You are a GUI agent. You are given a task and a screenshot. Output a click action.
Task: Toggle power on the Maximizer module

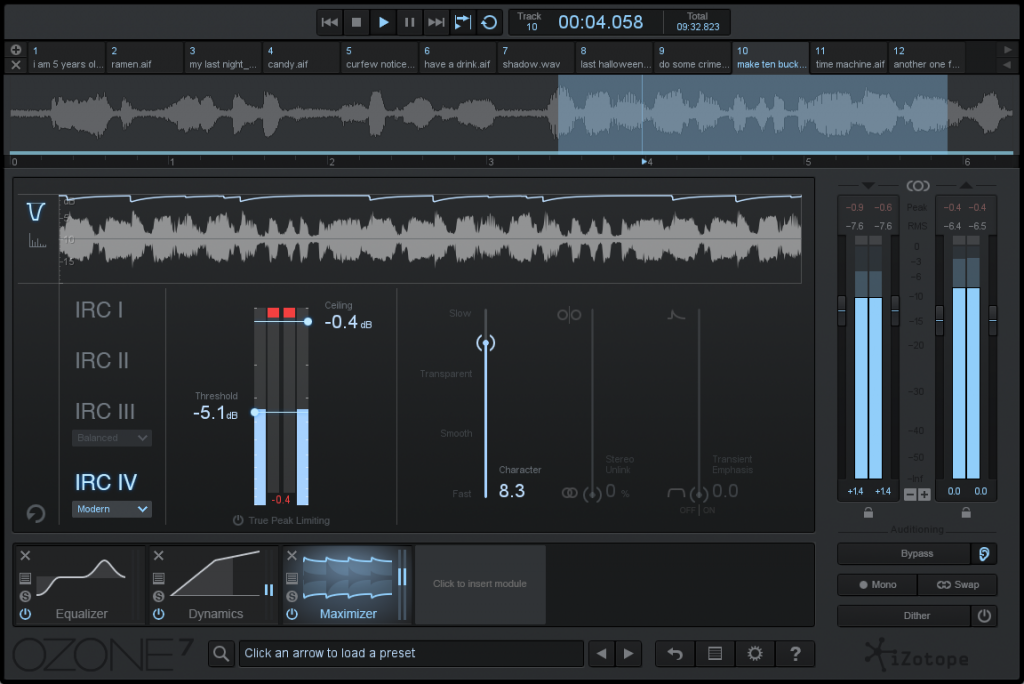coord(291,613)
